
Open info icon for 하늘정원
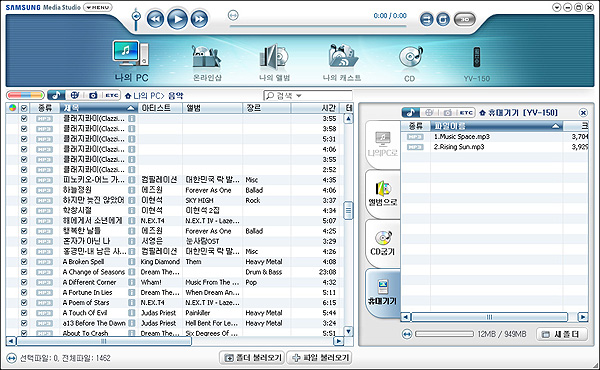coord(132,190)
